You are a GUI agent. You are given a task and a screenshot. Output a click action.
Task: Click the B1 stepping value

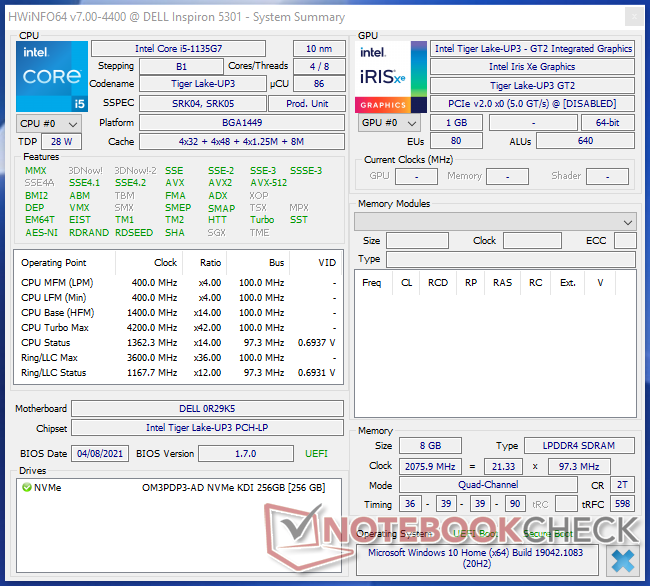click(181, 66)
